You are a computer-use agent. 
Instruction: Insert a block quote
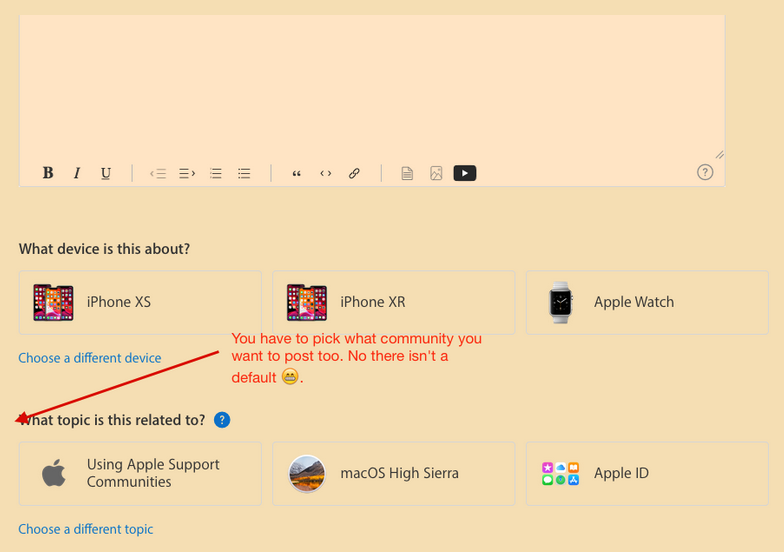(x=296, y=174)
